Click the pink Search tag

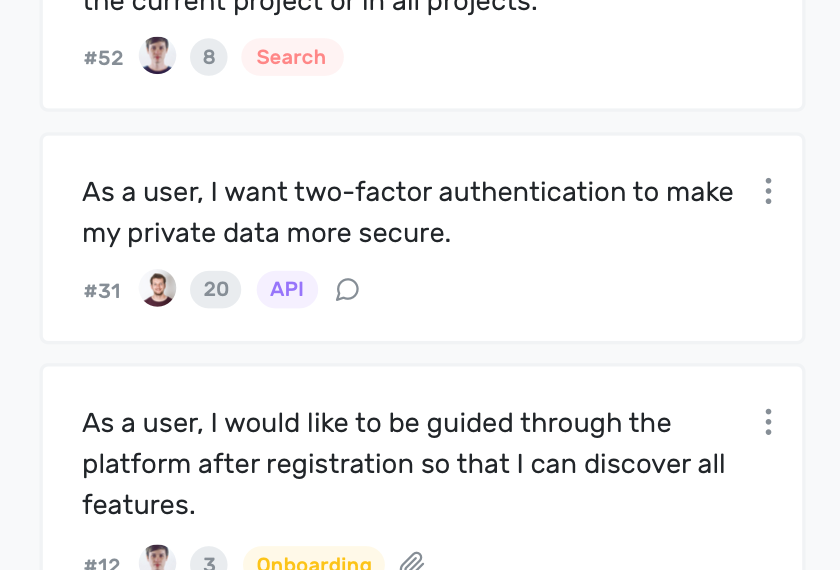click(x=291, y=57)
